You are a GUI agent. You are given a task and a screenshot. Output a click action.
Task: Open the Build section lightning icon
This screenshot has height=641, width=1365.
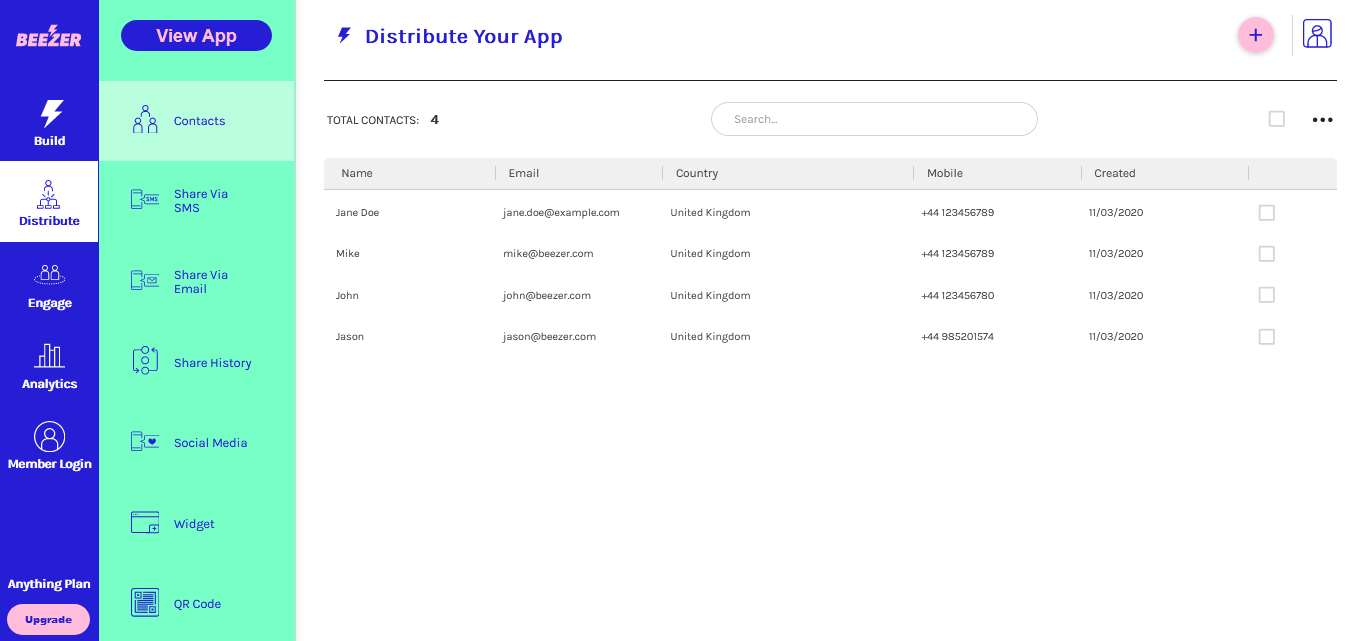50,112
